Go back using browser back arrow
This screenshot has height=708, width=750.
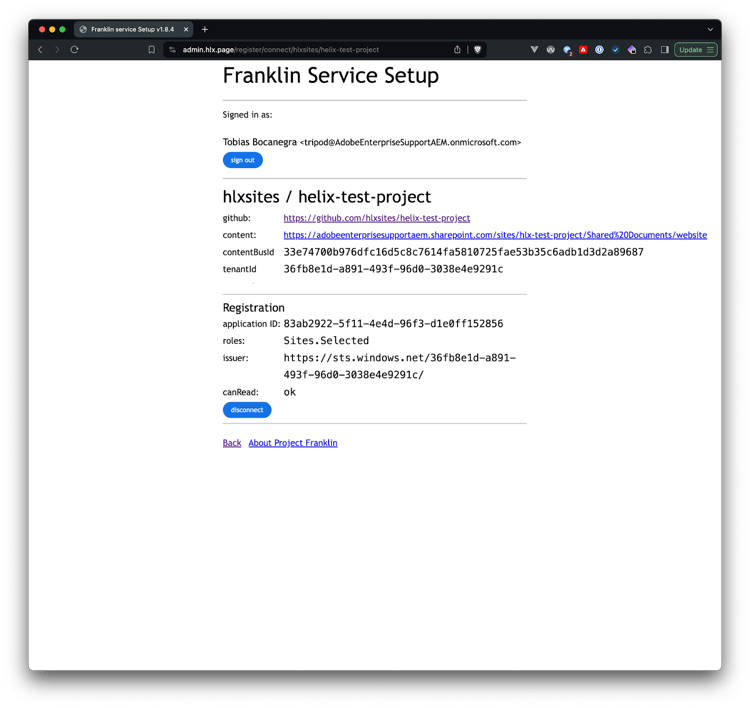tap(41, 49)
